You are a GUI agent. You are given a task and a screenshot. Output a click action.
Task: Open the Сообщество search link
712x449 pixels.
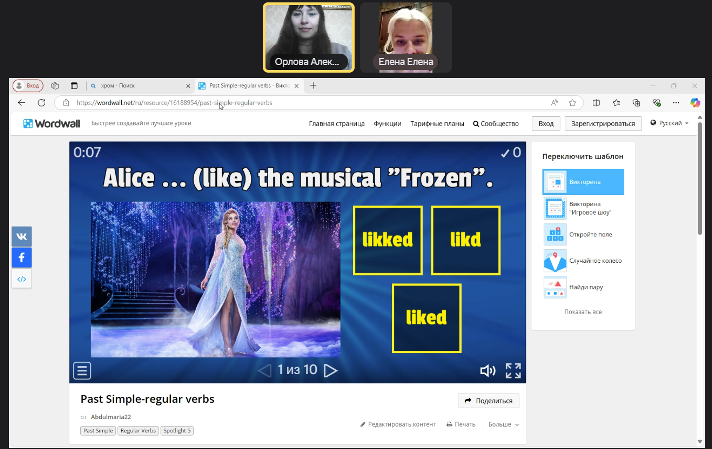point(496,123)
